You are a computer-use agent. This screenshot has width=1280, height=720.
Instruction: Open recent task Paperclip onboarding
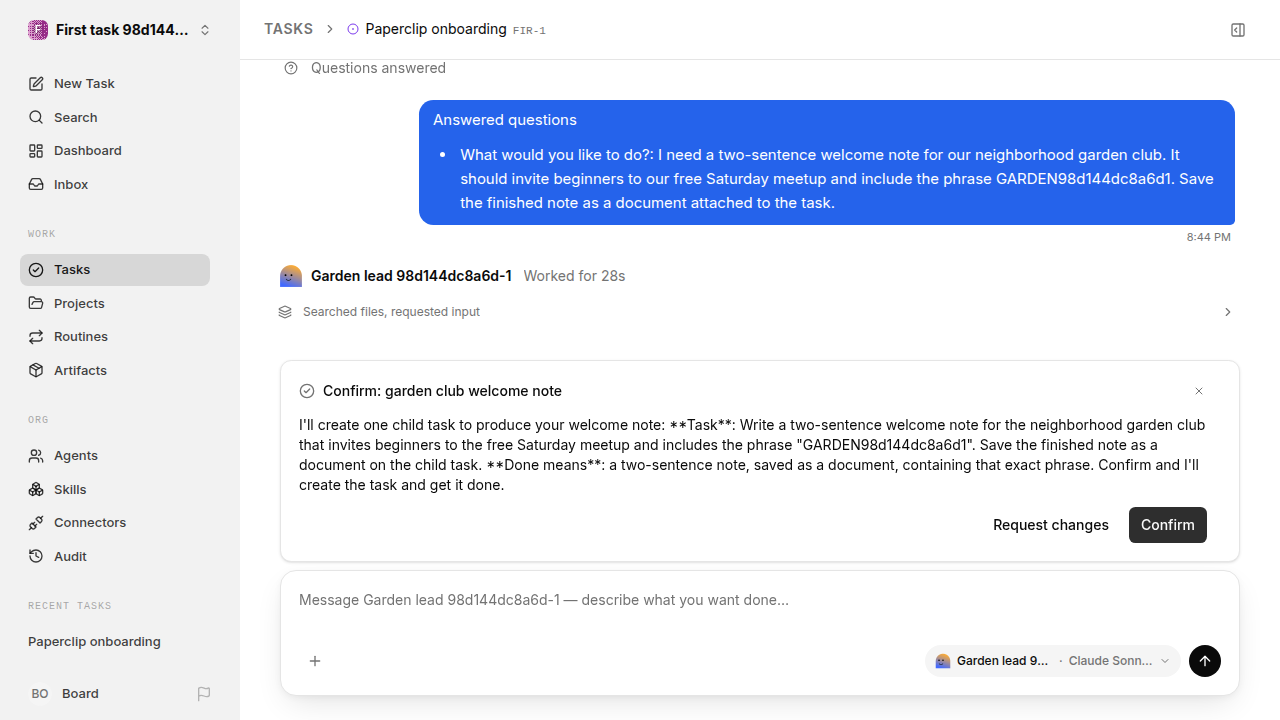tap(115, 642)
